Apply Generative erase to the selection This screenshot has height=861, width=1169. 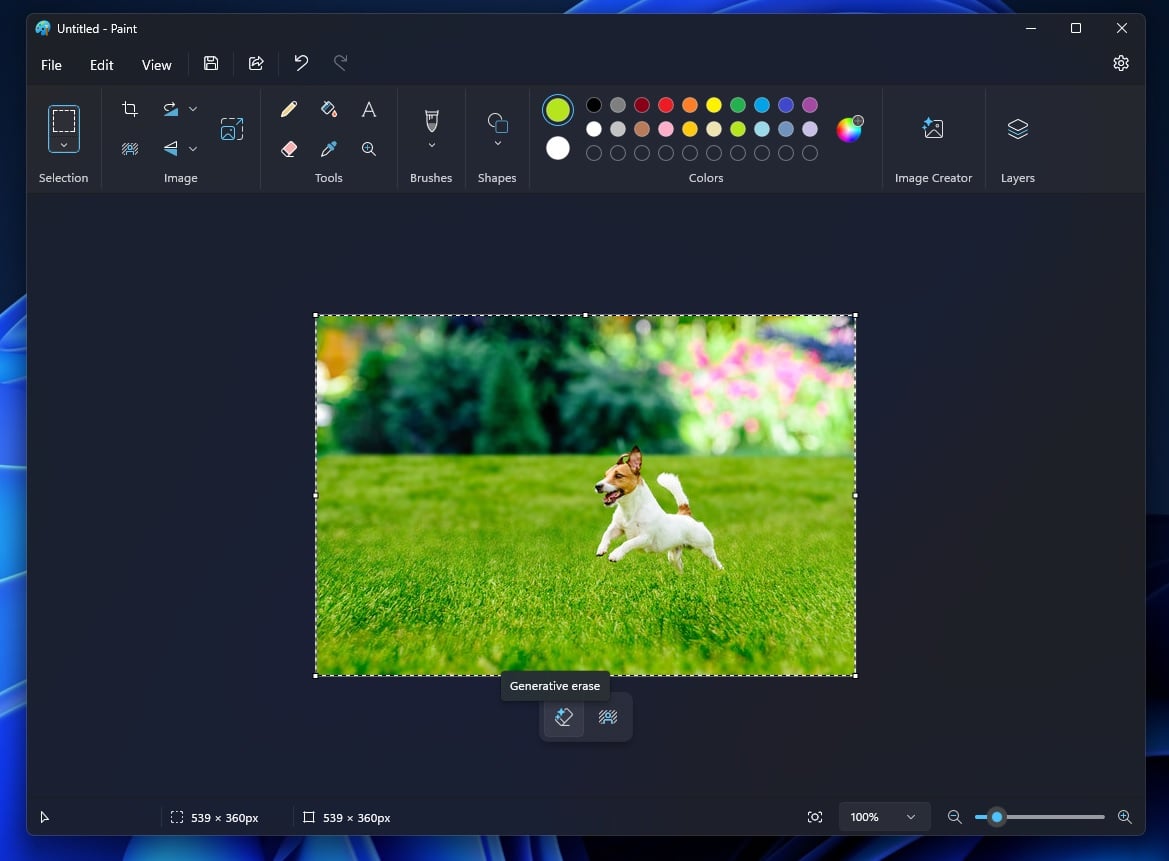pyautogui.click(x=563, y=717)
